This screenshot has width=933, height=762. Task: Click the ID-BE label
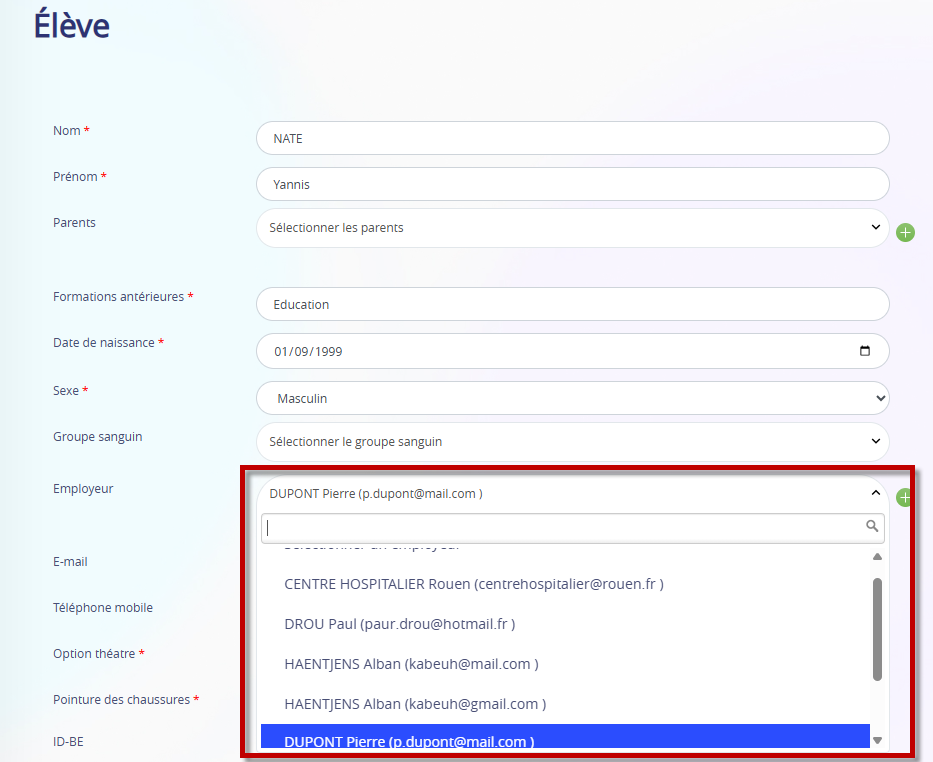(68, 742)
